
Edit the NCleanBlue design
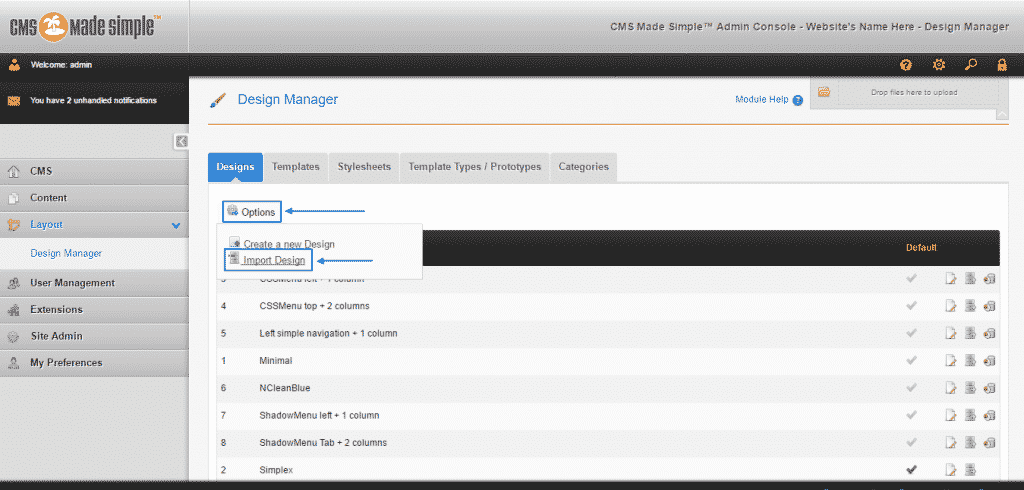click(x=951, y=388)
